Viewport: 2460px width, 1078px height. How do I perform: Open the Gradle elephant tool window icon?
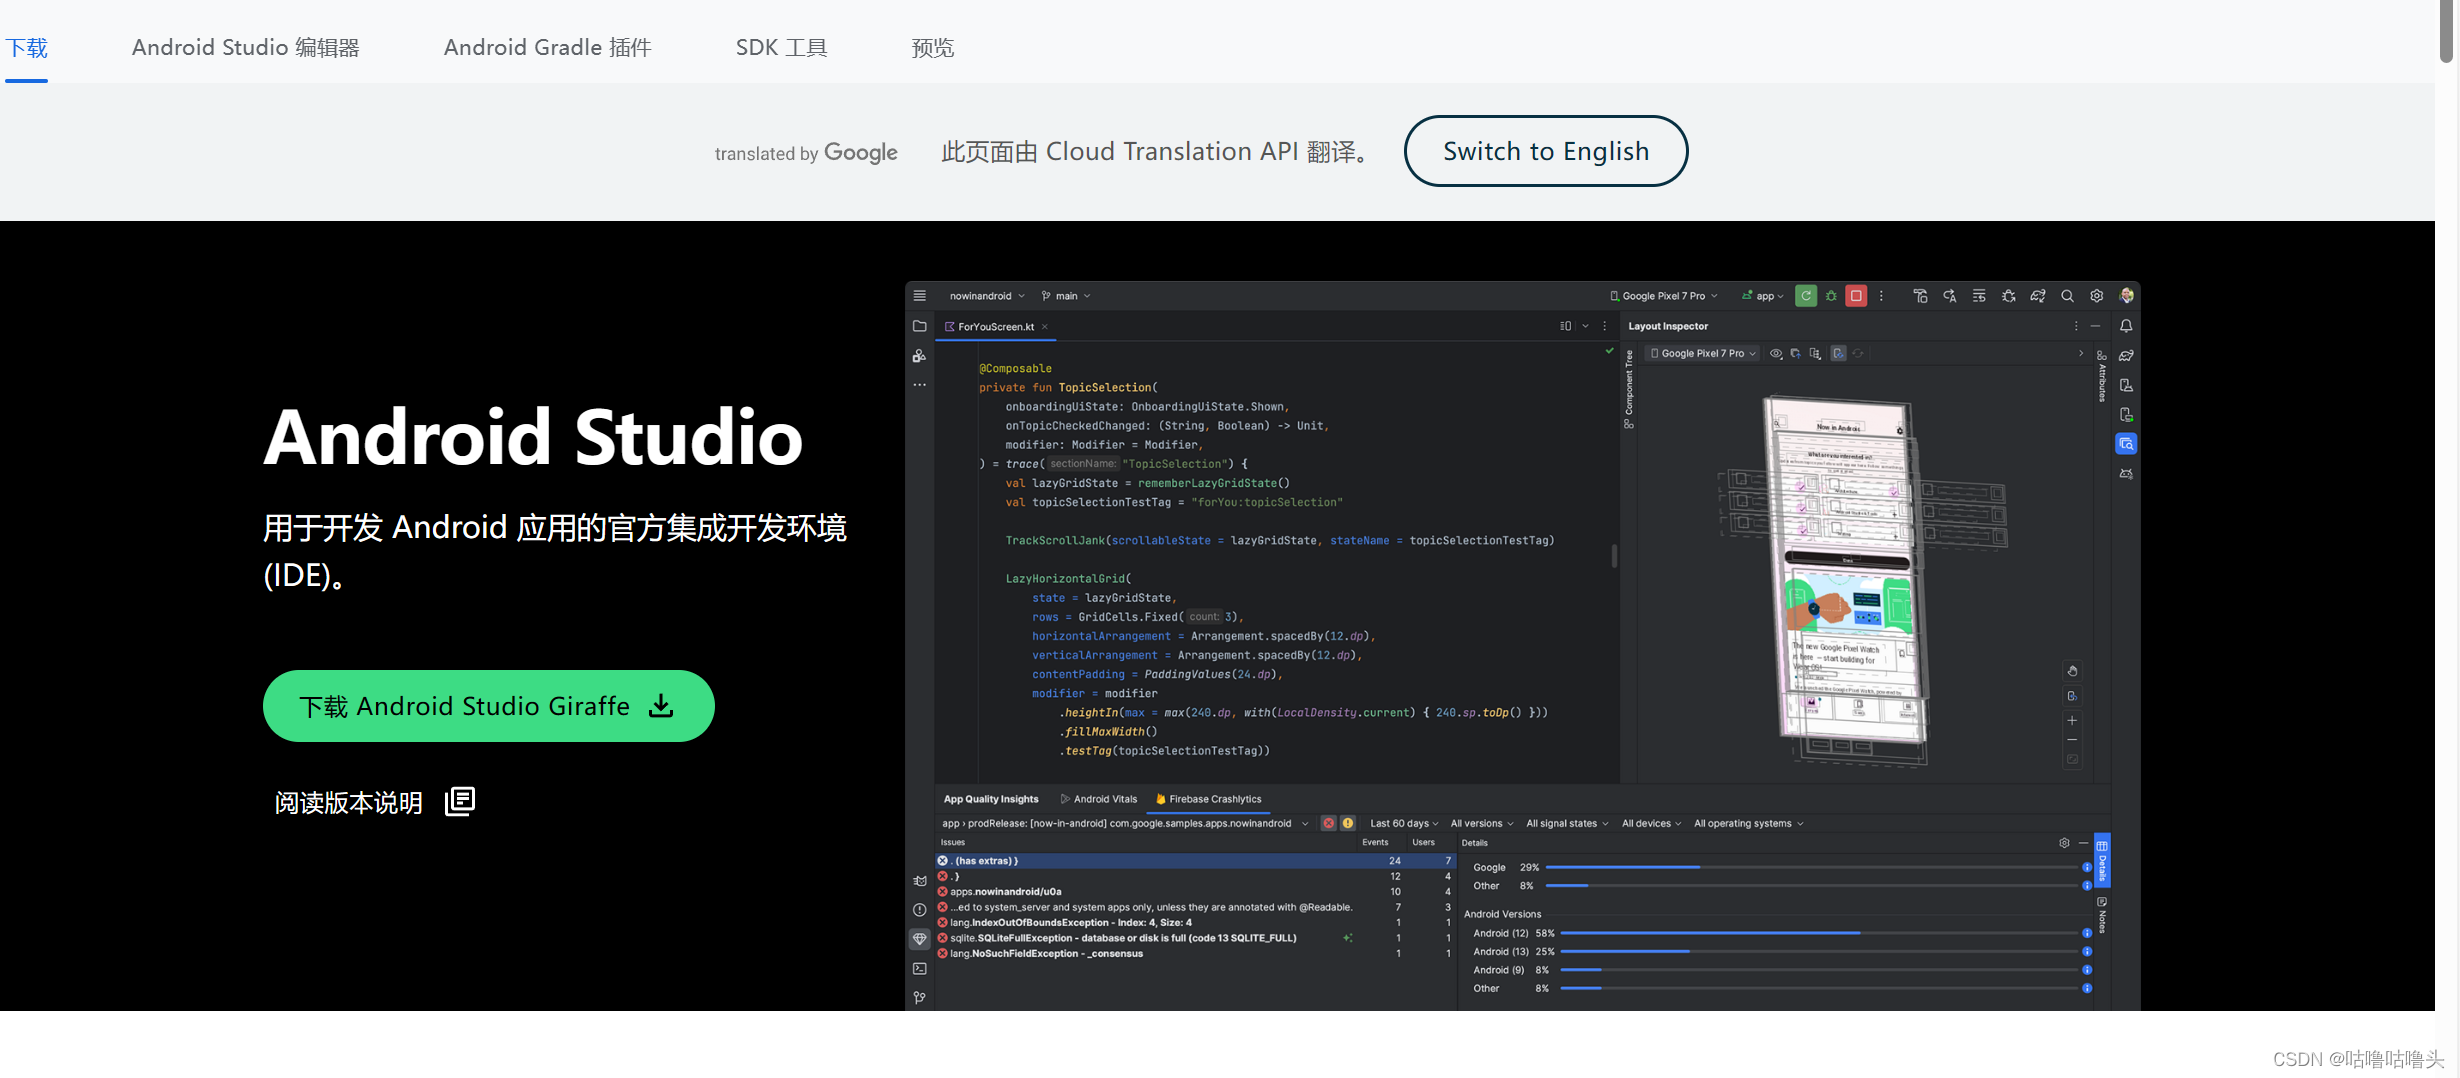tap(2126, 356)
